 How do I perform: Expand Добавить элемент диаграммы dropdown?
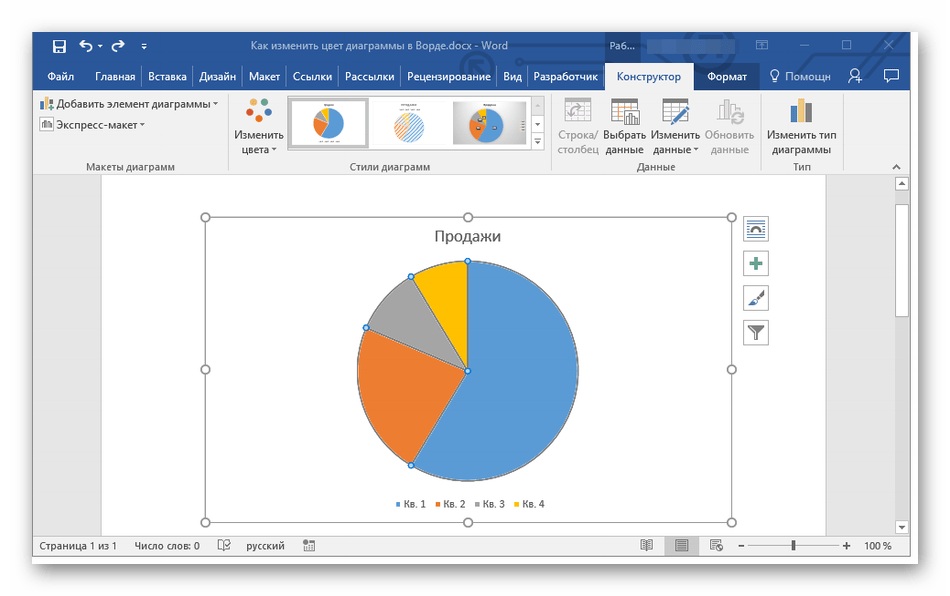click(x=128, y=104)
